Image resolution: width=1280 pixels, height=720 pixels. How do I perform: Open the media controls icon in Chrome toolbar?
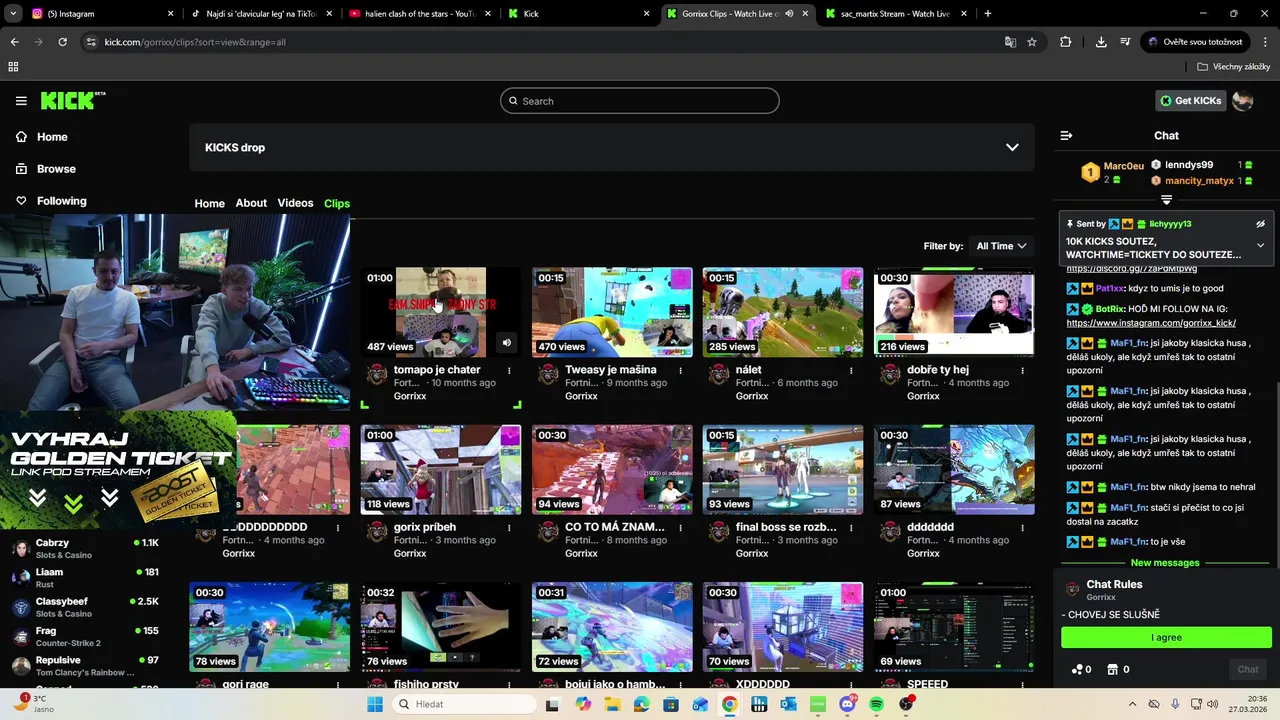[1125, 42]
